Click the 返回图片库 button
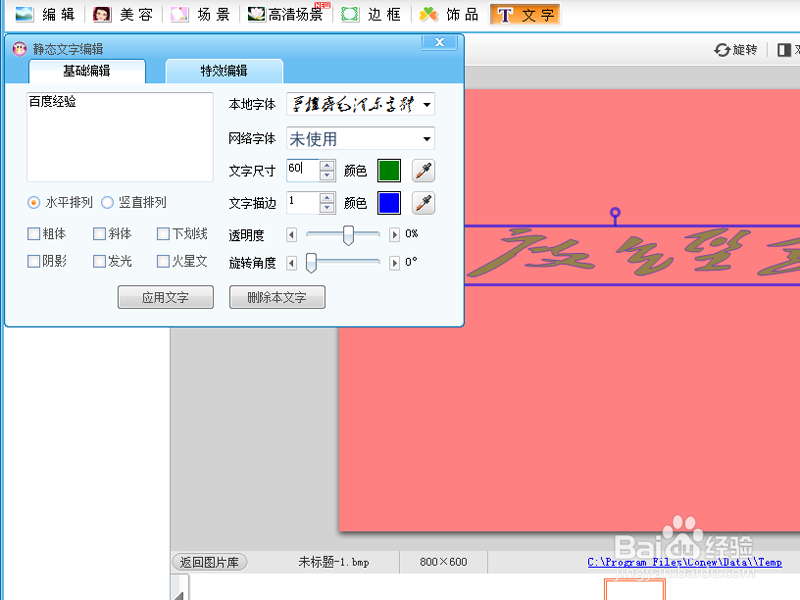Screen dimensions: 800x600 coord(210,562)
